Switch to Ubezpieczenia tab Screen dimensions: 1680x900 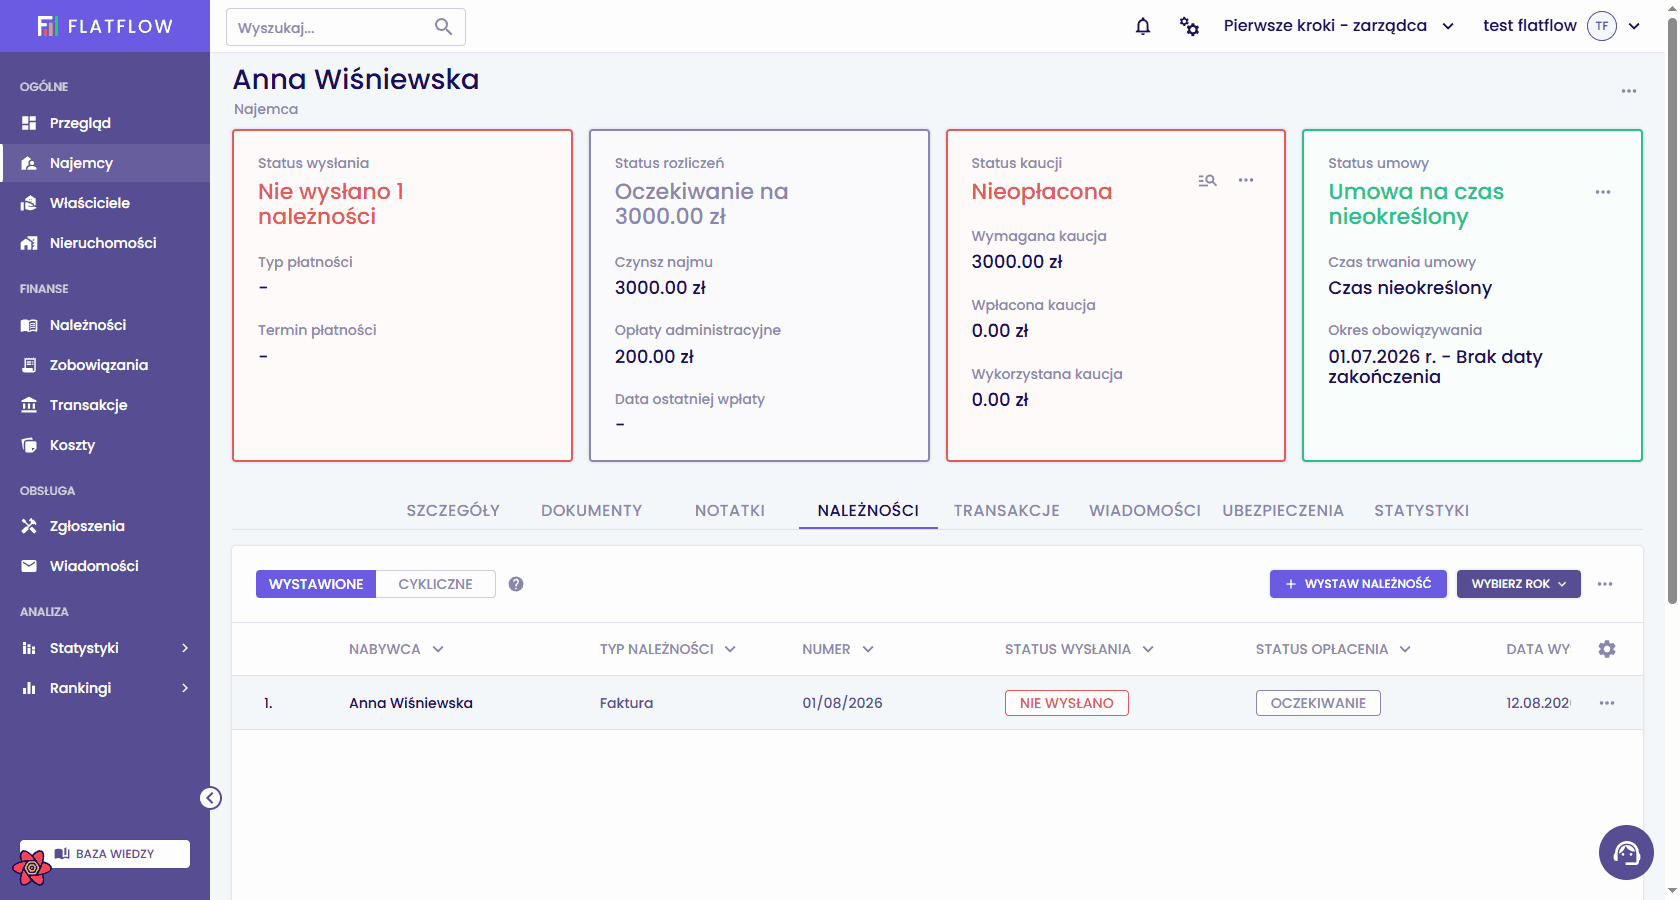click(x=1283, y=511)
